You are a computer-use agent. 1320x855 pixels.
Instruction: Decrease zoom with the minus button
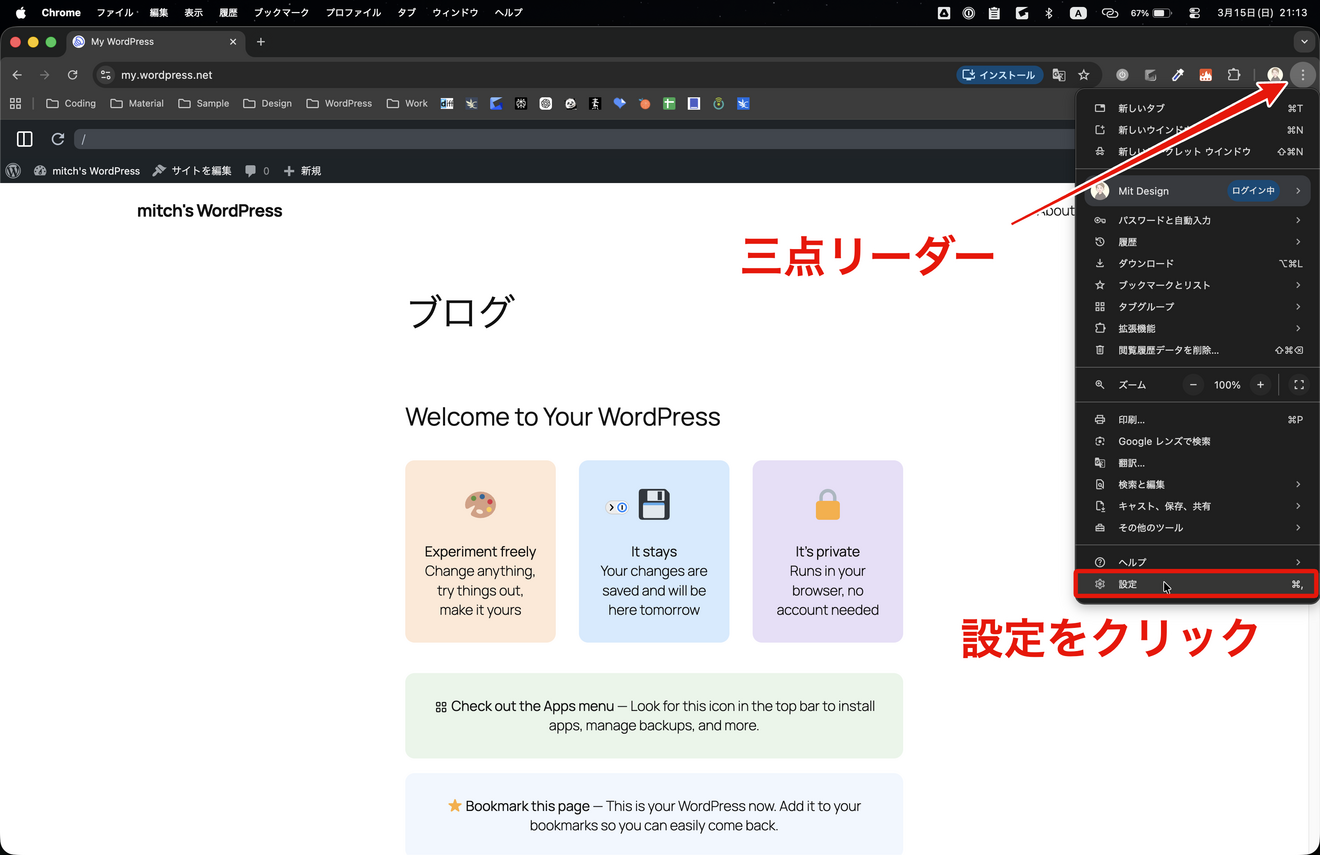click(x=1193, y=385)
